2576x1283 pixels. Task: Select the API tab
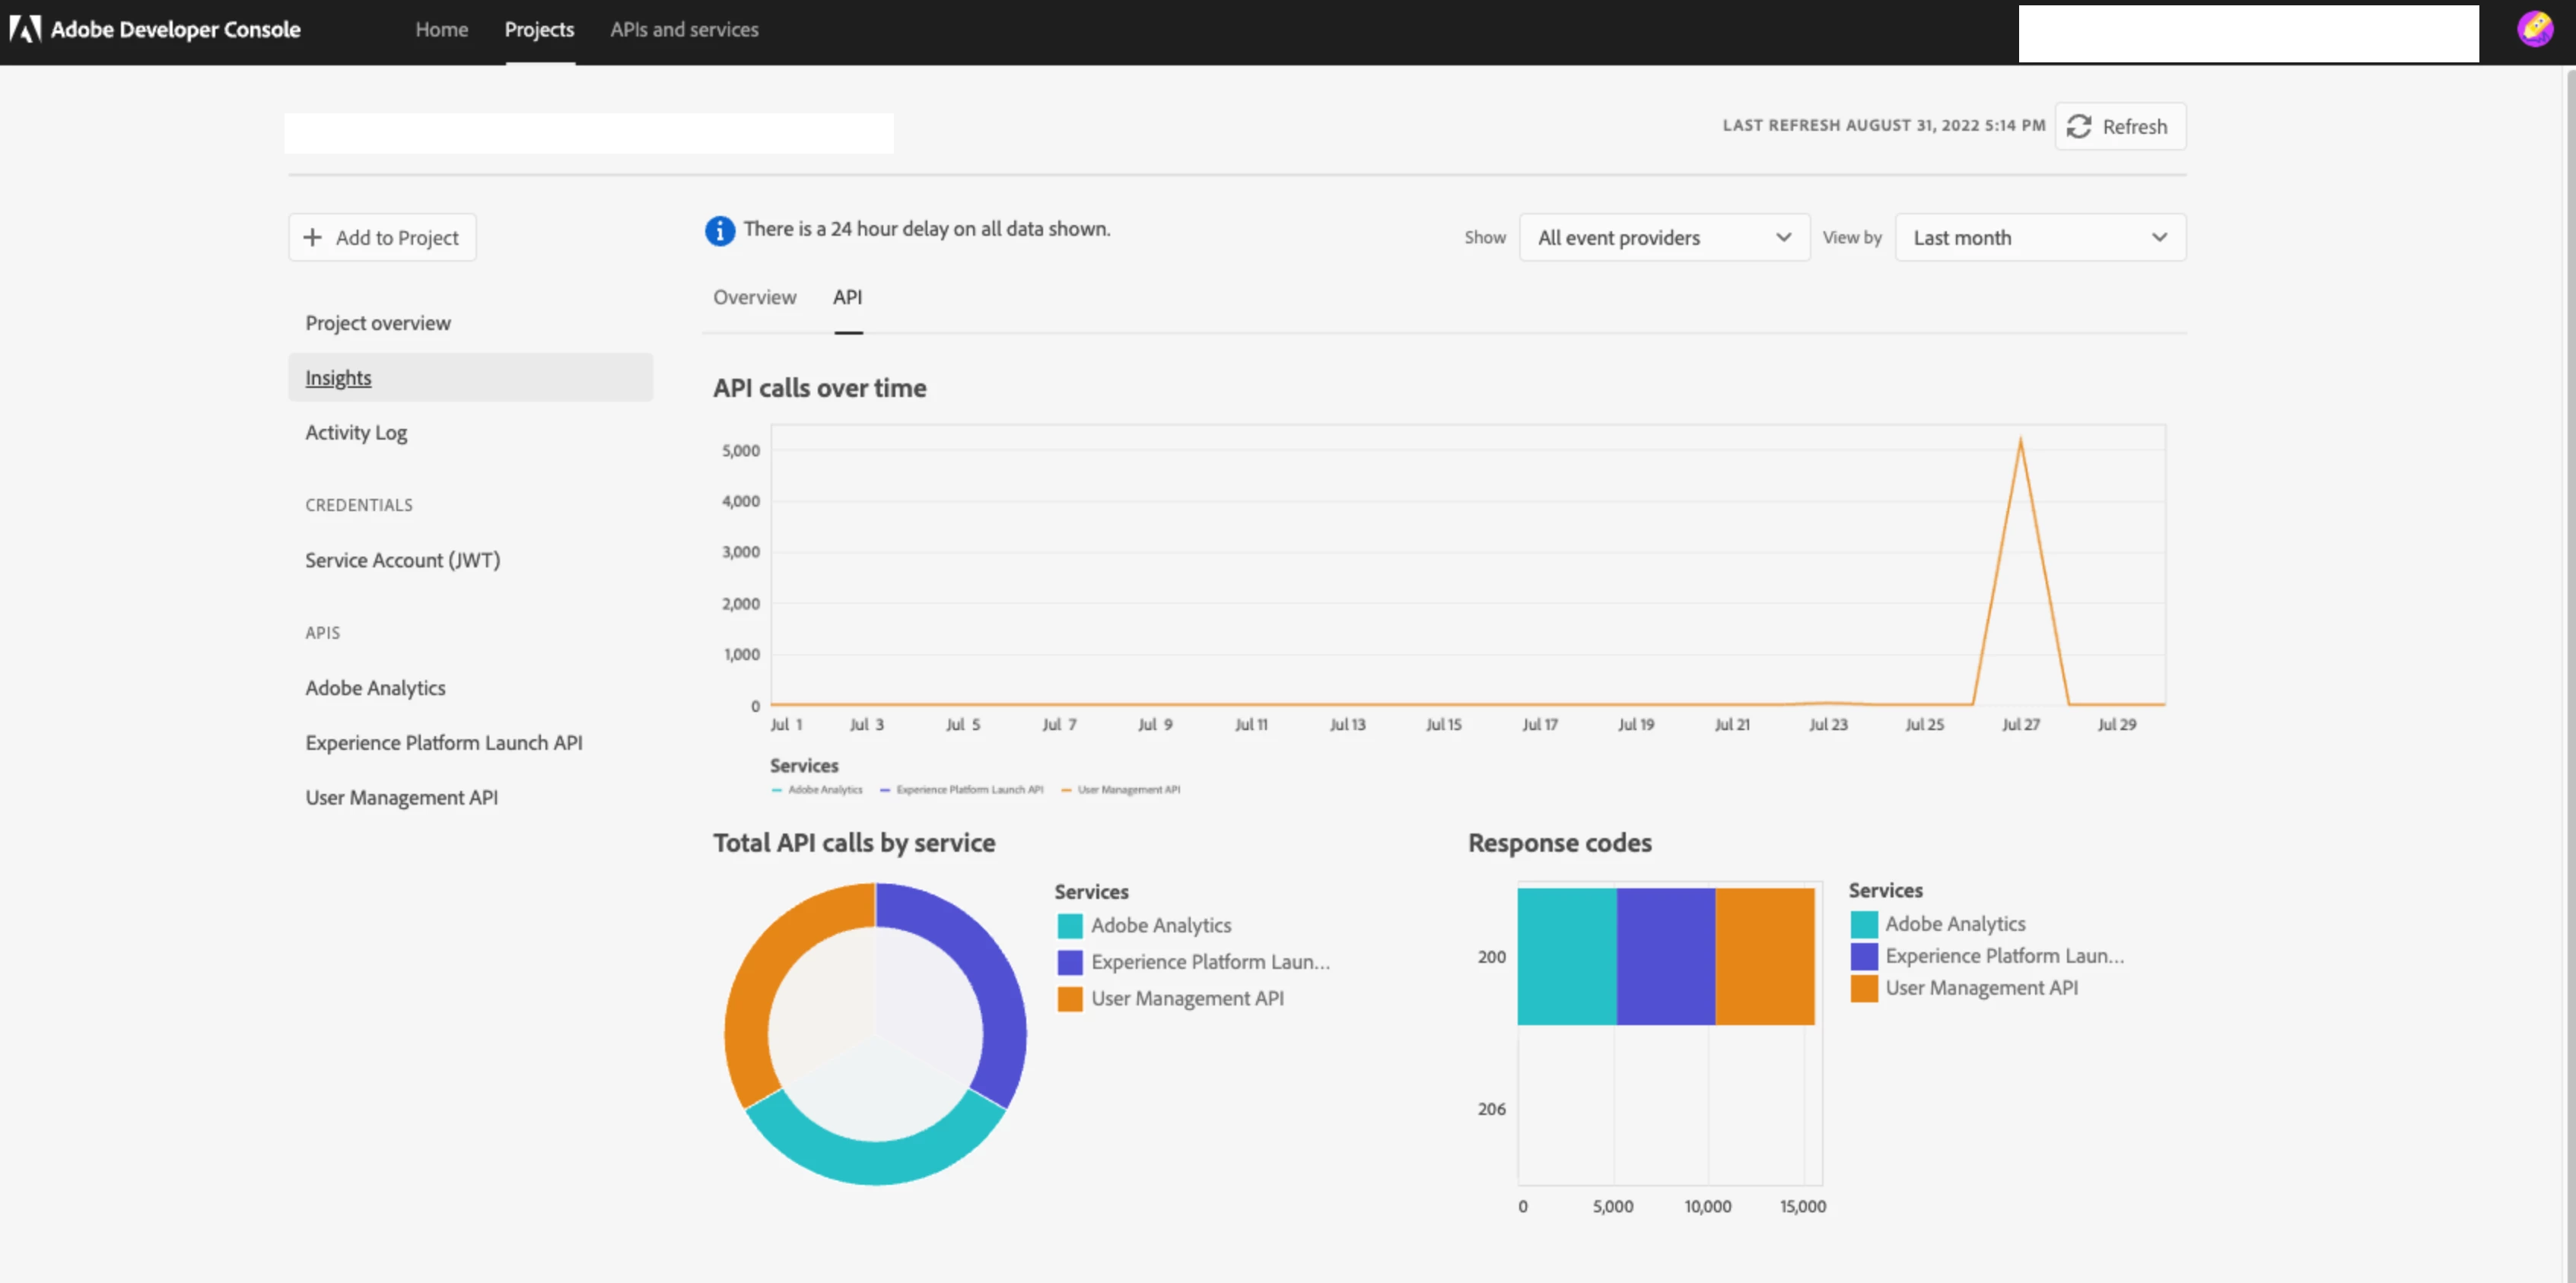(847, 297)
